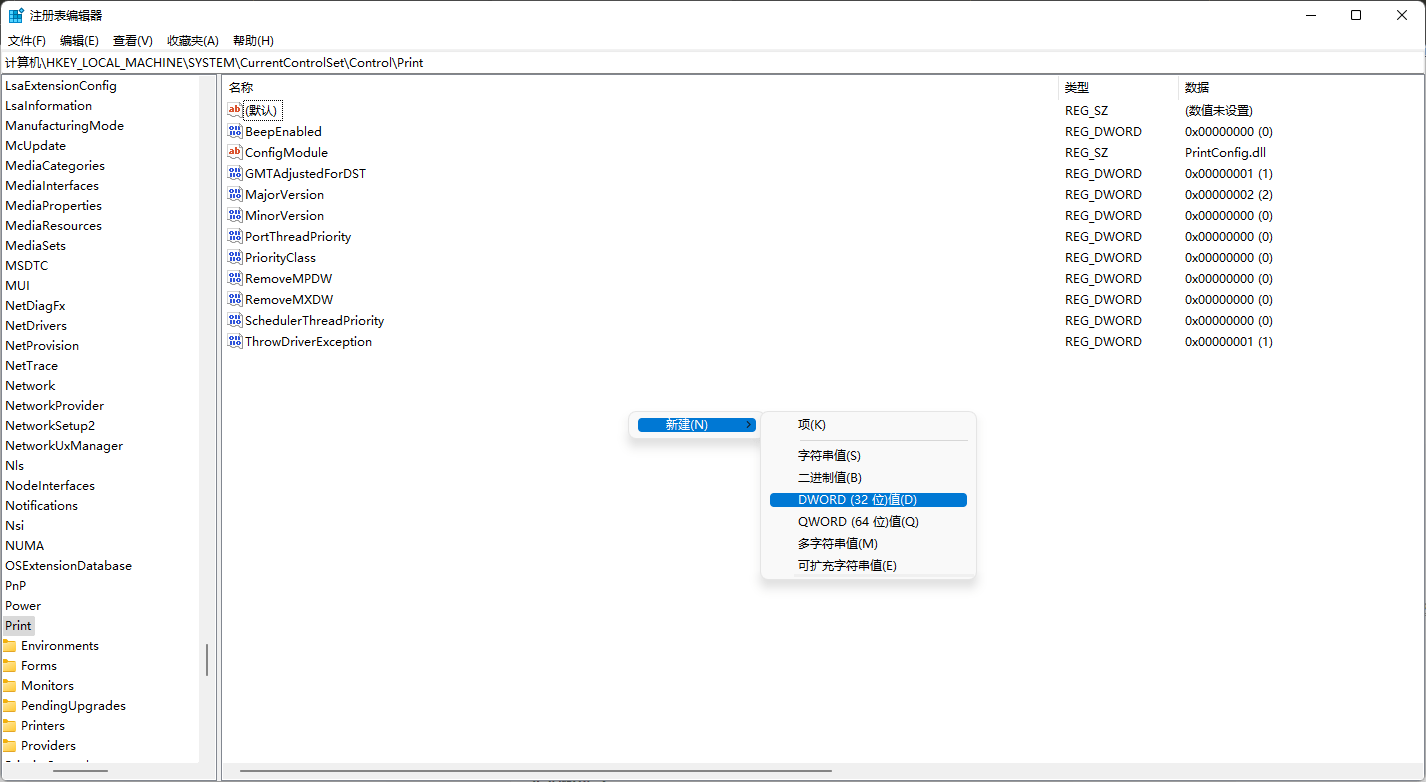Click REG_SZ type in ConfigModule row
1426x782 pixels.
click(x=1086, y=152)
